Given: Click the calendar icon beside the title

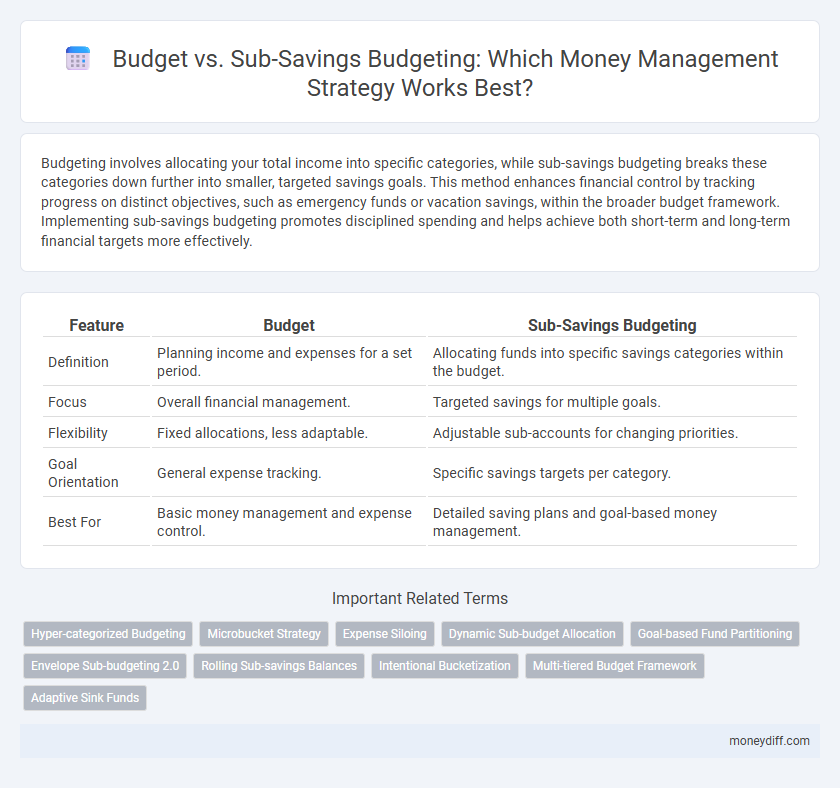Looking at the screenshot, I should click(78, 59).
